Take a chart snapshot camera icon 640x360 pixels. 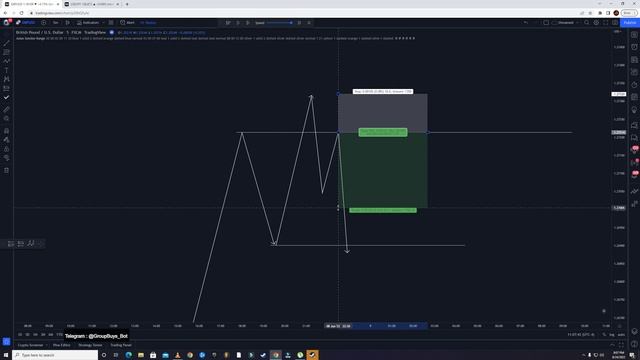click(x=615, y=23)
